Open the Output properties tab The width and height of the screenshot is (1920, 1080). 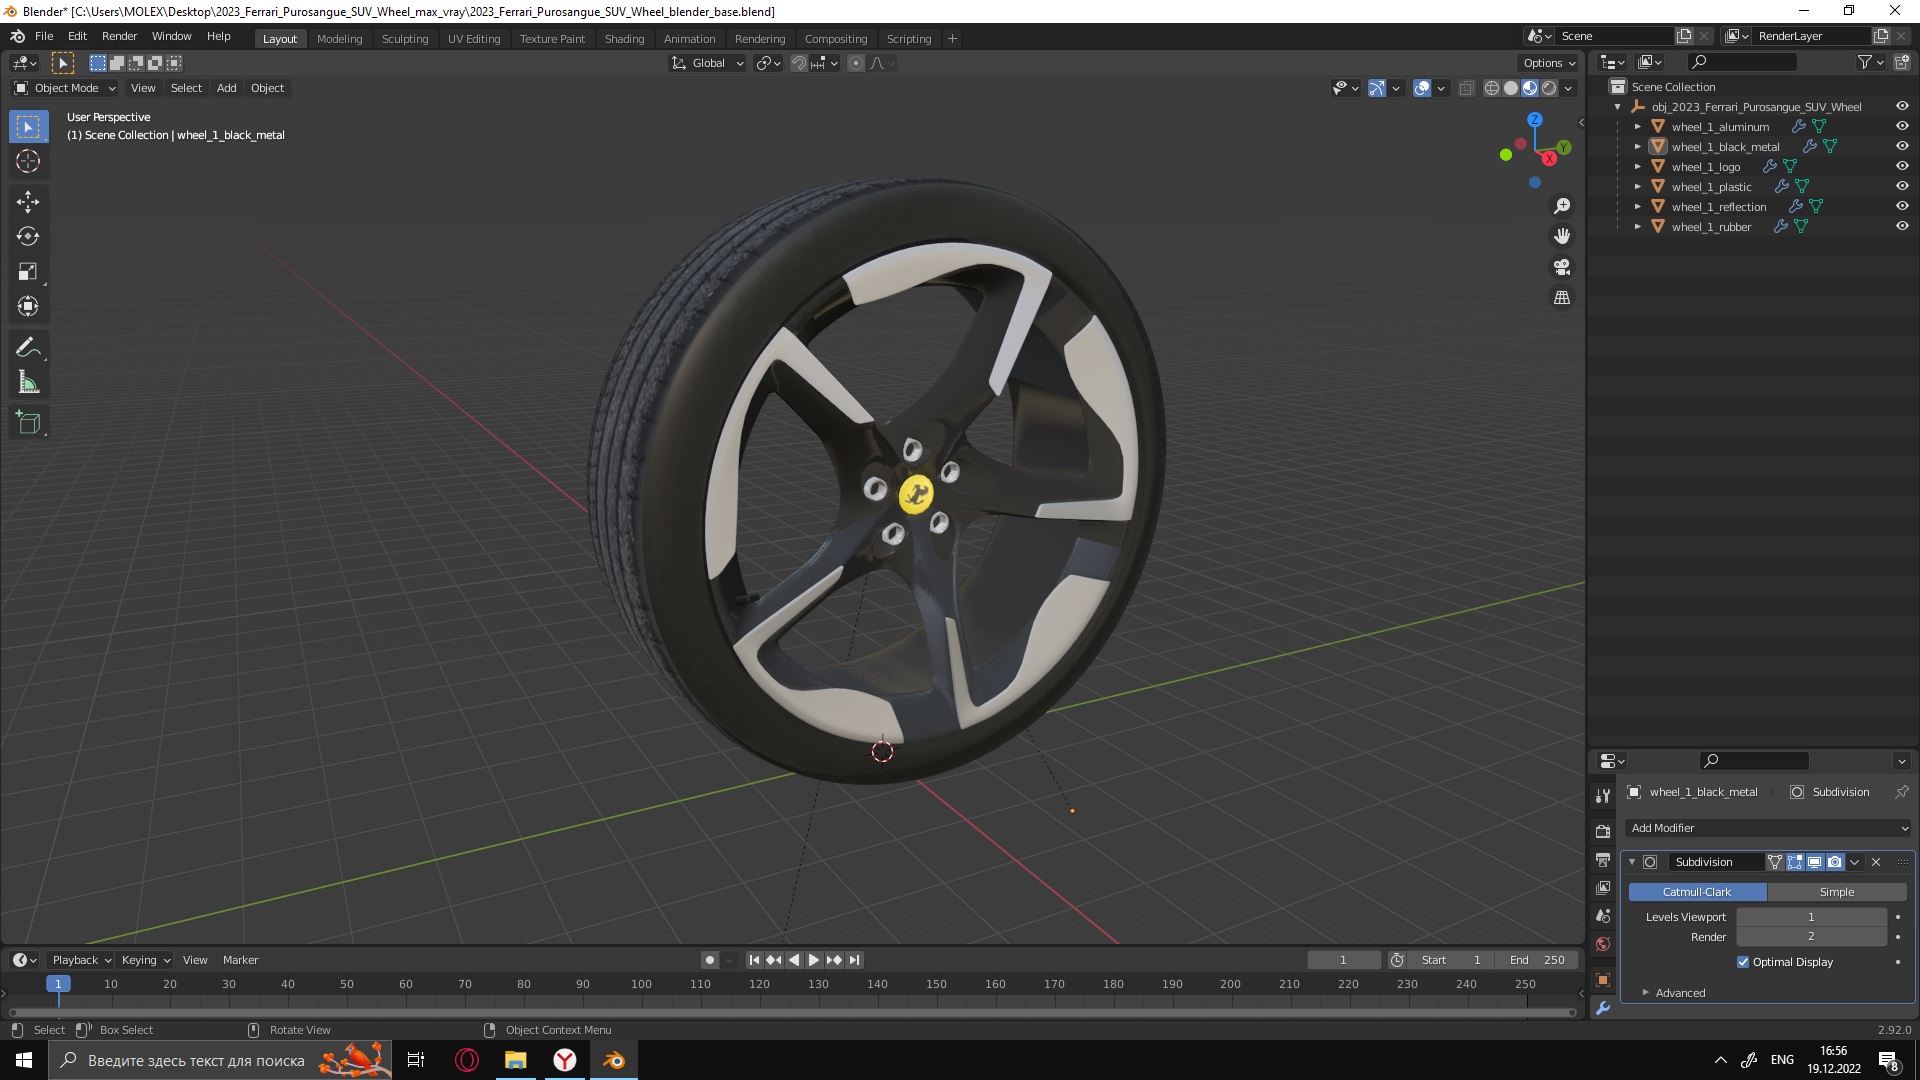1603,860
